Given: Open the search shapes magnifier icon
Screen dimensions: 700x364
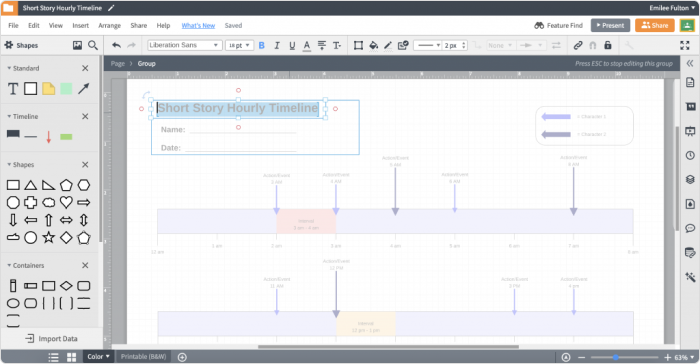Looking at the screenshot, I should tap(93, 45).
